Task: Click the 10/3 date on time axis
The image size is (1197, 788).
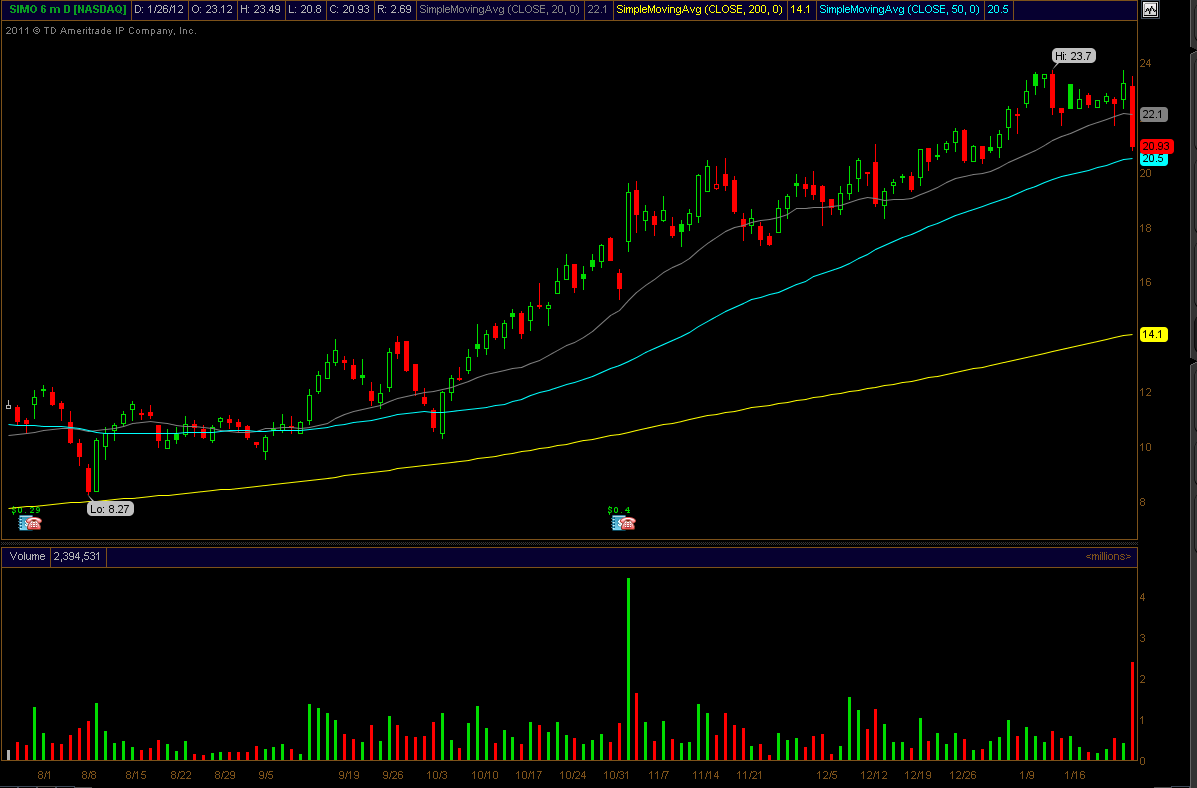Action: click(x=437, y=776)
